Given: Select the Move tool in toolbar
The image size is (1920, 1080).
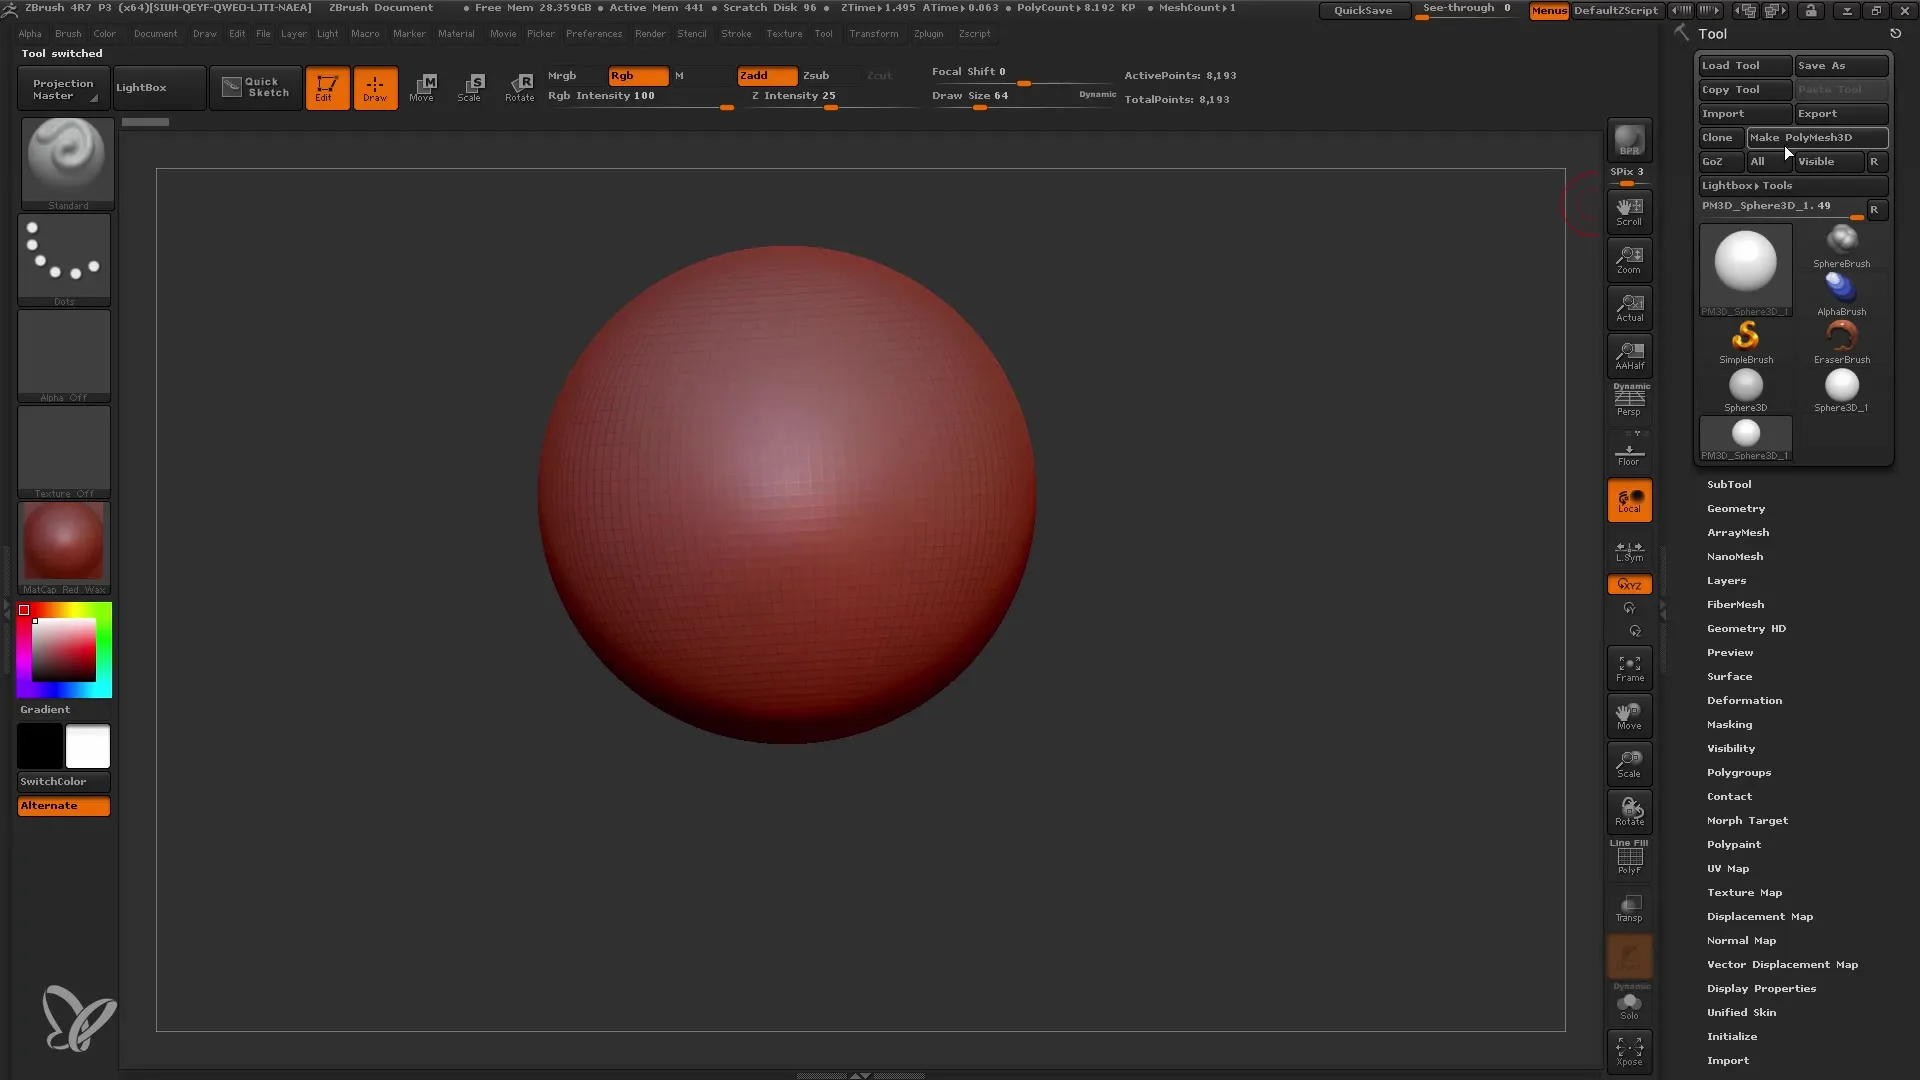Looking at the screenshot, I should (x=422, y=86).
